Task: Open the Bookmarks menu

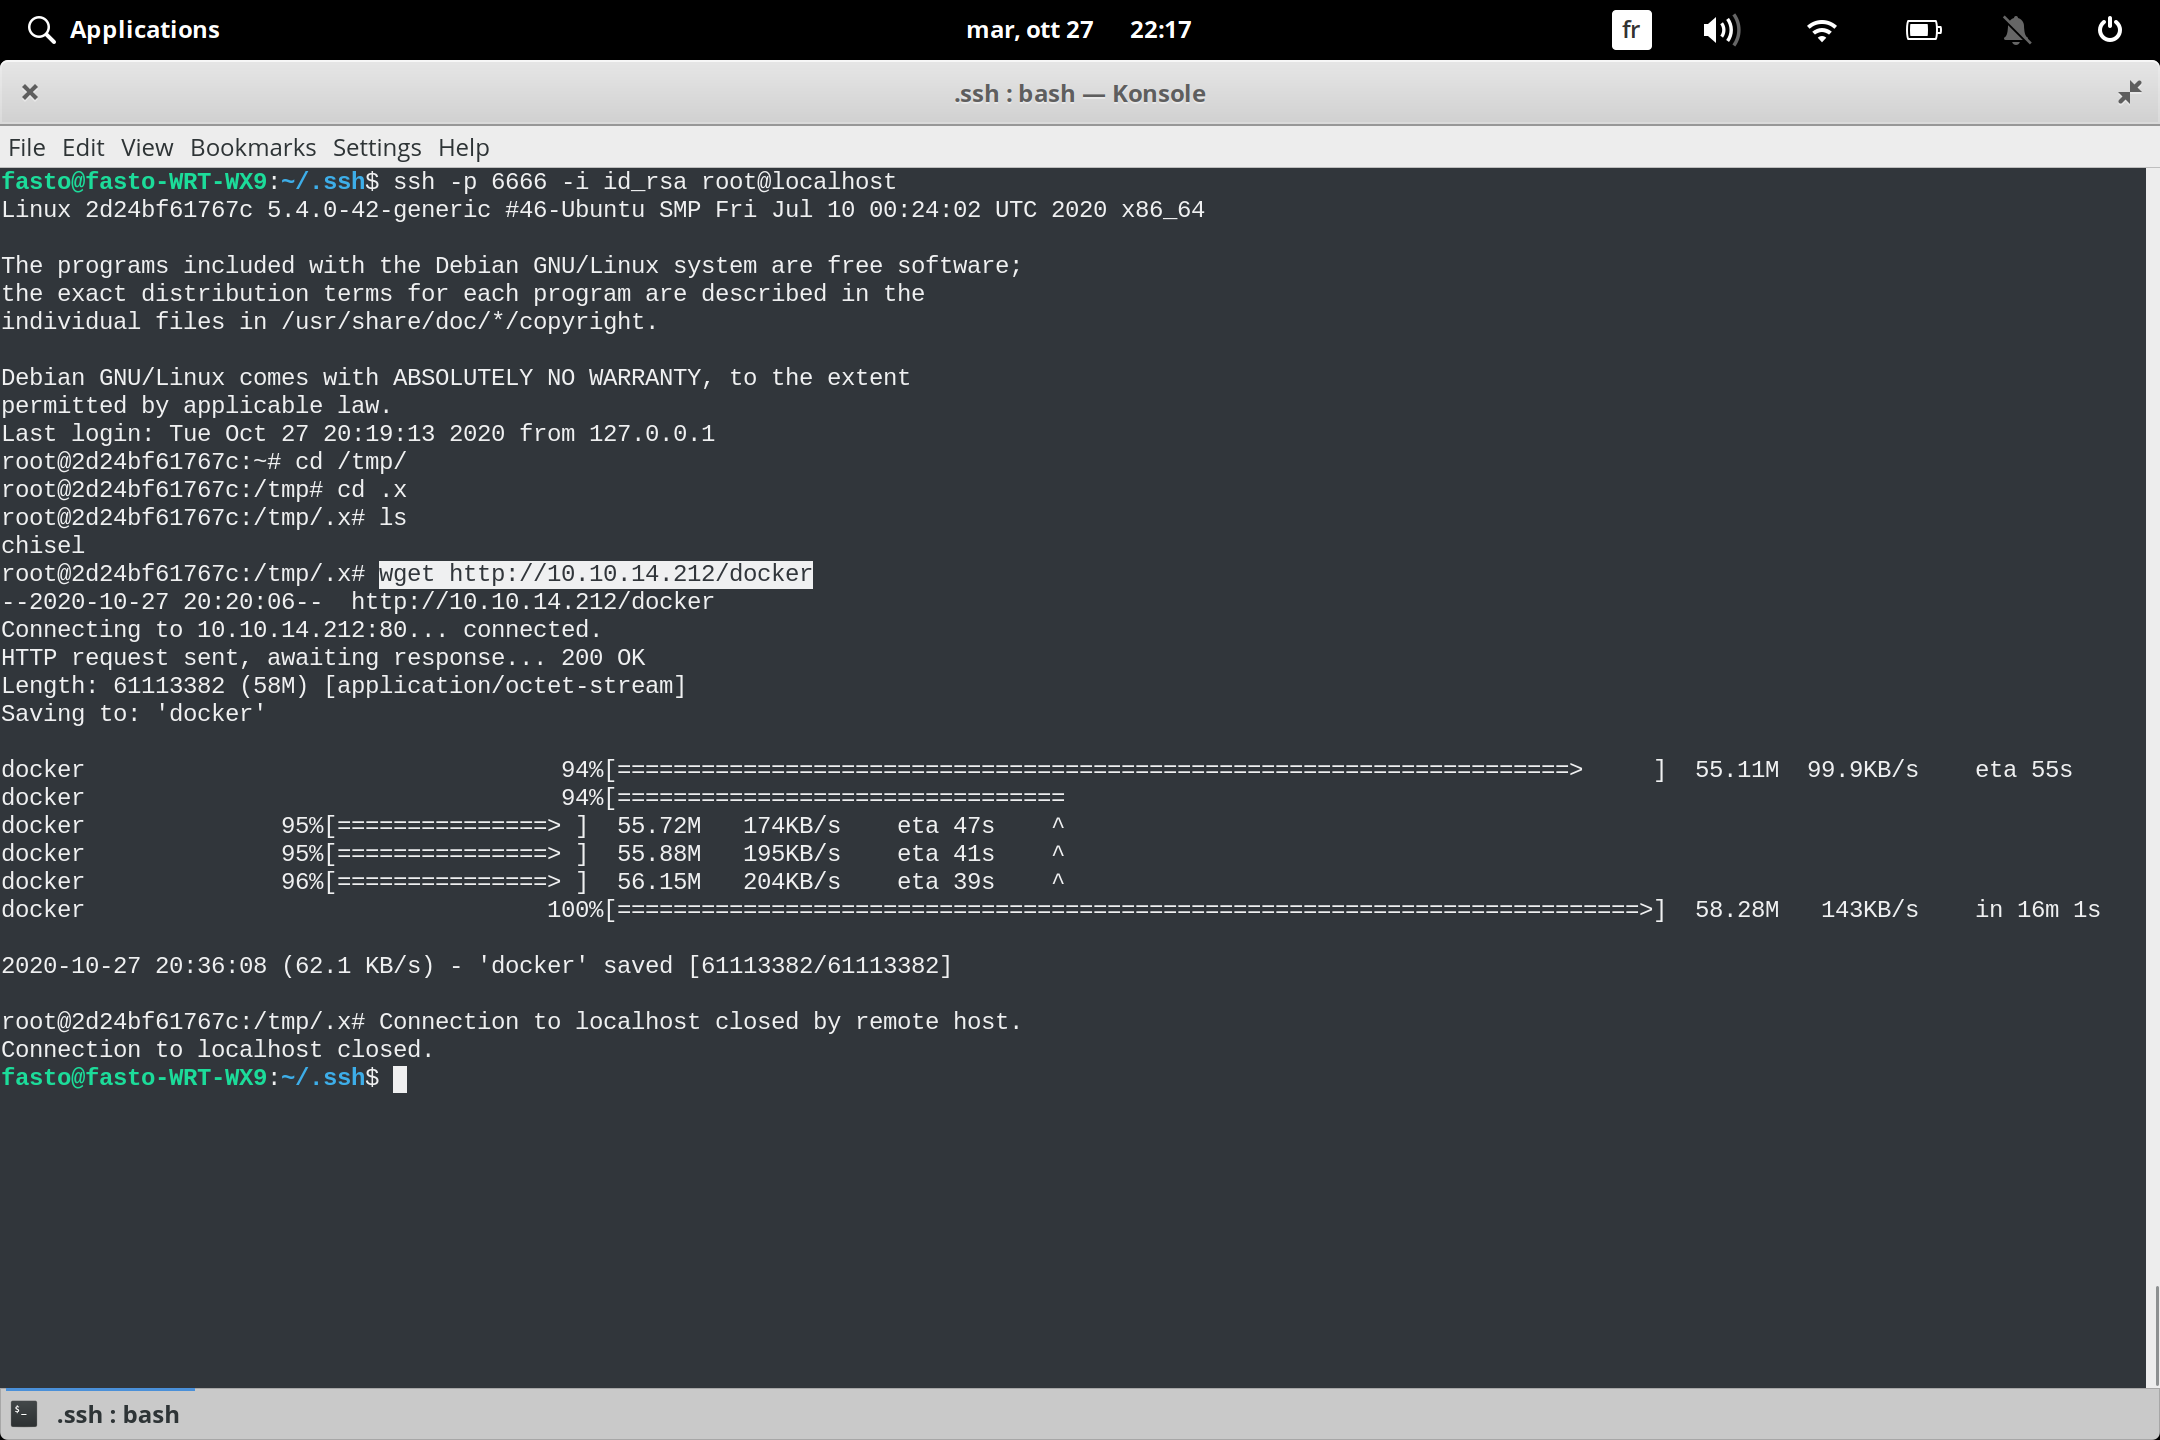Action: point(253,147)
